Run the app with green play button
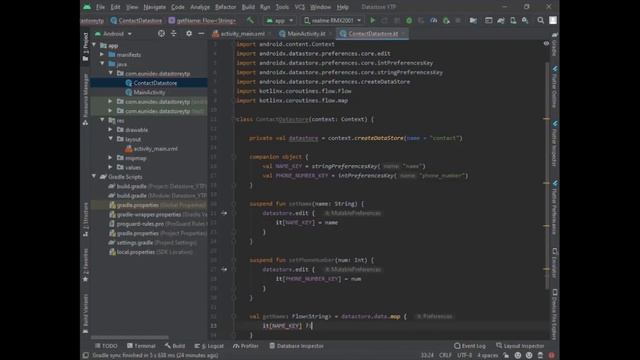Viewport: 640px width, 360px height. coord(372,20)
